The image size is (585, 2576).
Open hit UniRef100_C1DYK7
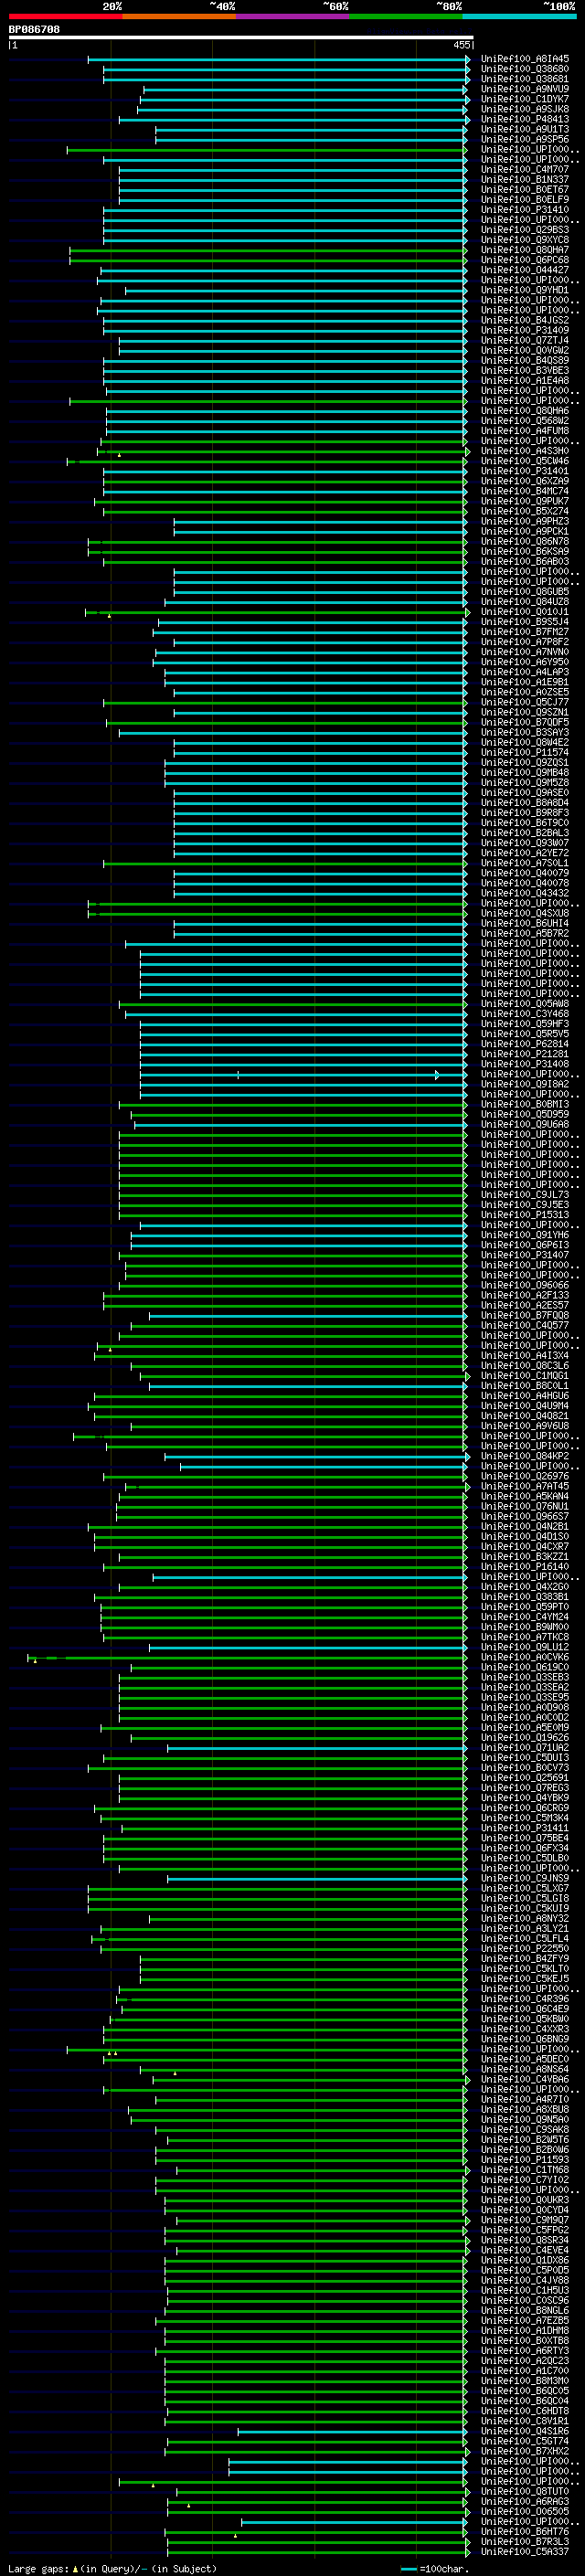click(x=524, y=99)
